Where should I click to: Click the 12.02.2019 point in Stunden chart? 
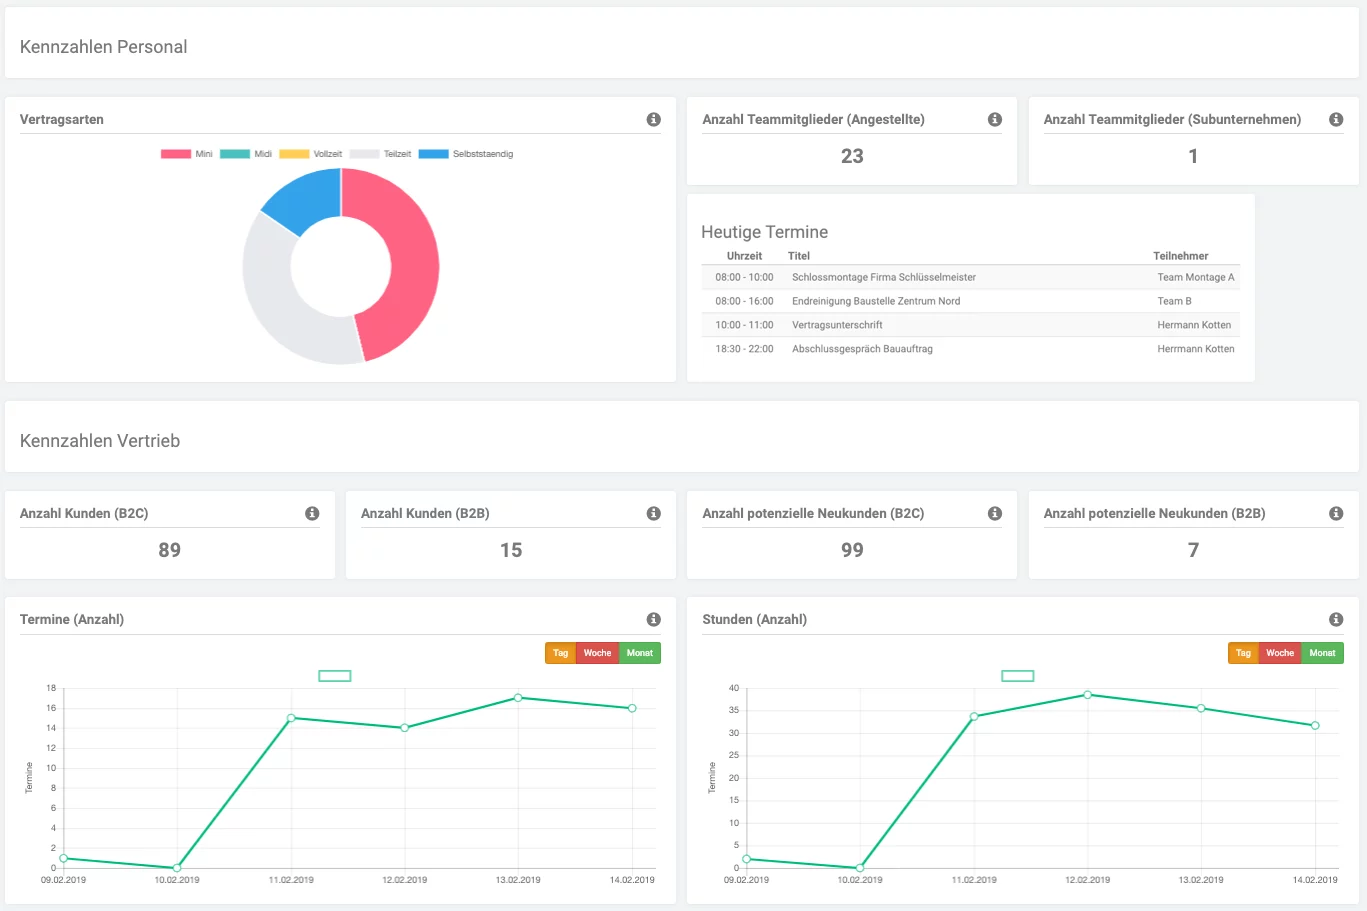point(1087,695)
